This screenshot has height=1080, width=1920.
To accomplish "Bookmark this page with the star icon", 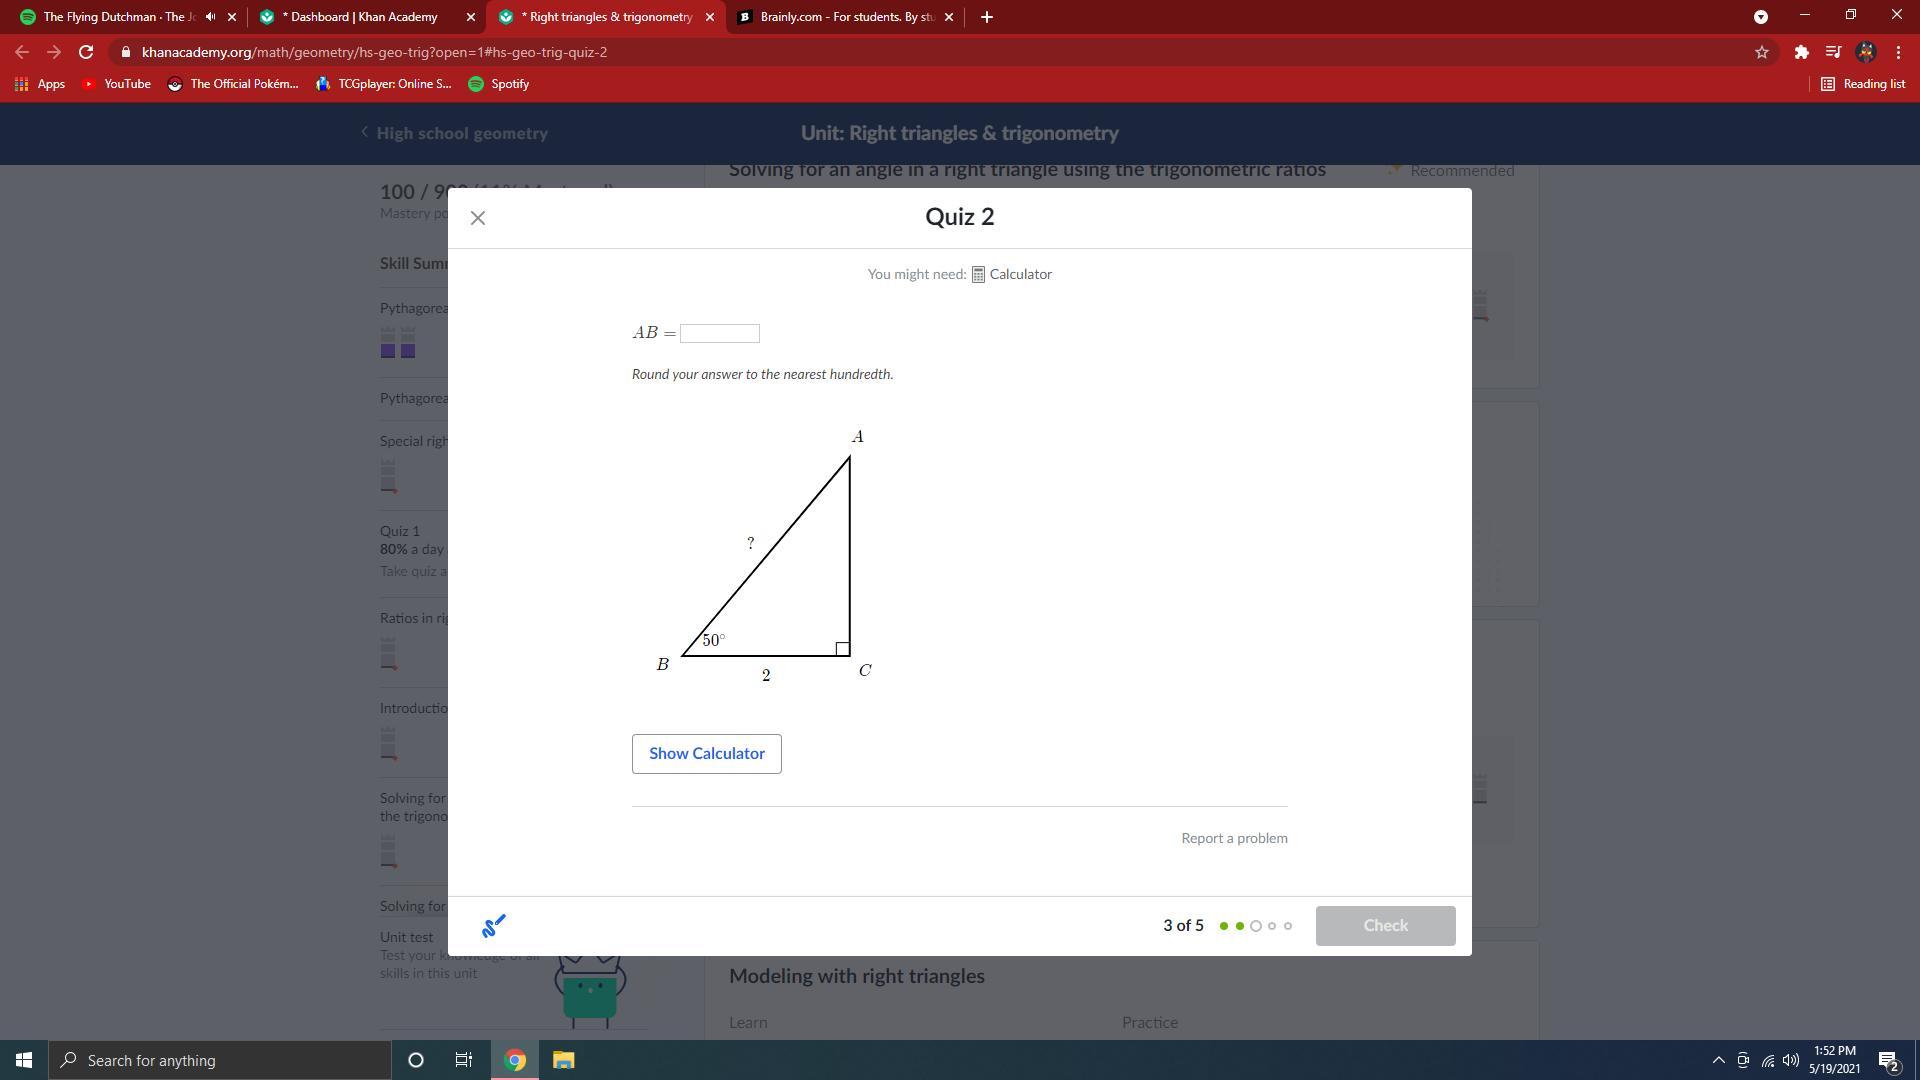I will tap(1762, 52).
